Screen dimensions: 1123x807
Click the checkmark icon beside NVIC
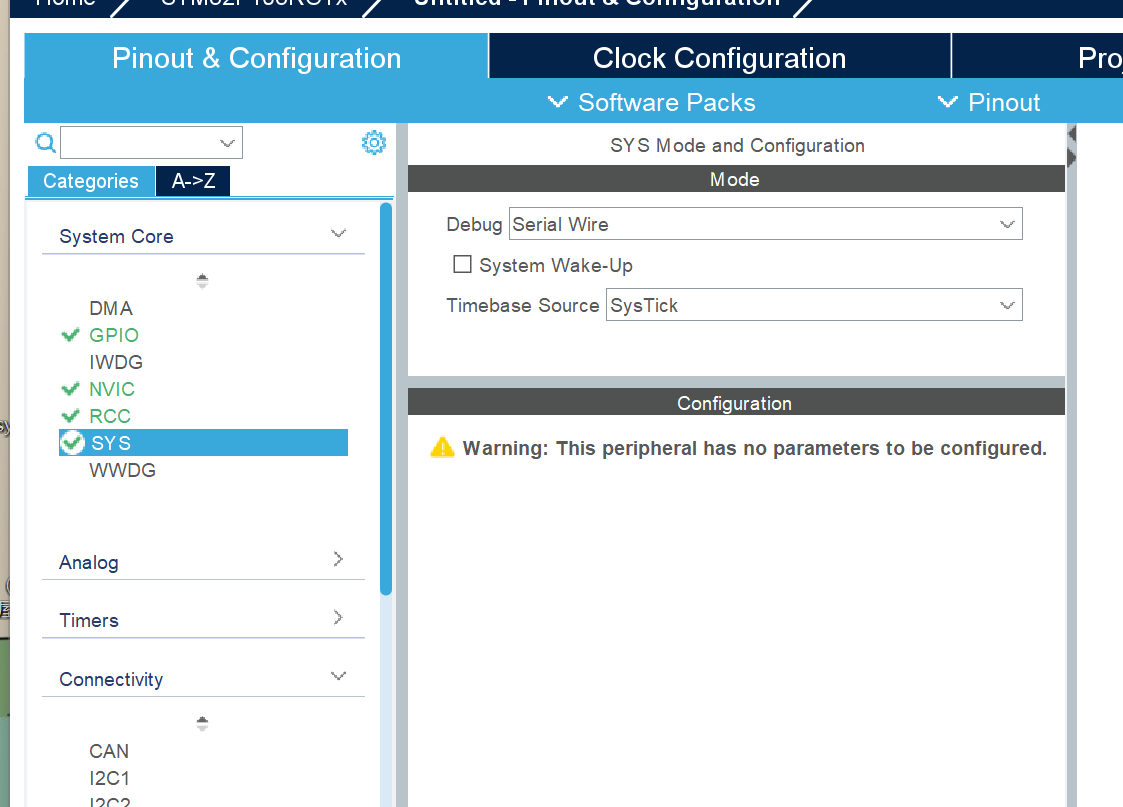[70, 389]
